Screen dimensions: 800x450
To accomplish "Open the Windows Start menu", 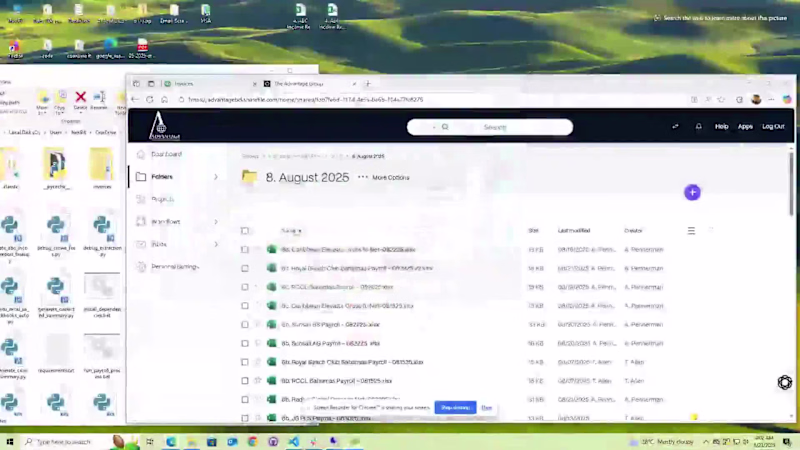I will click(10, 441).
